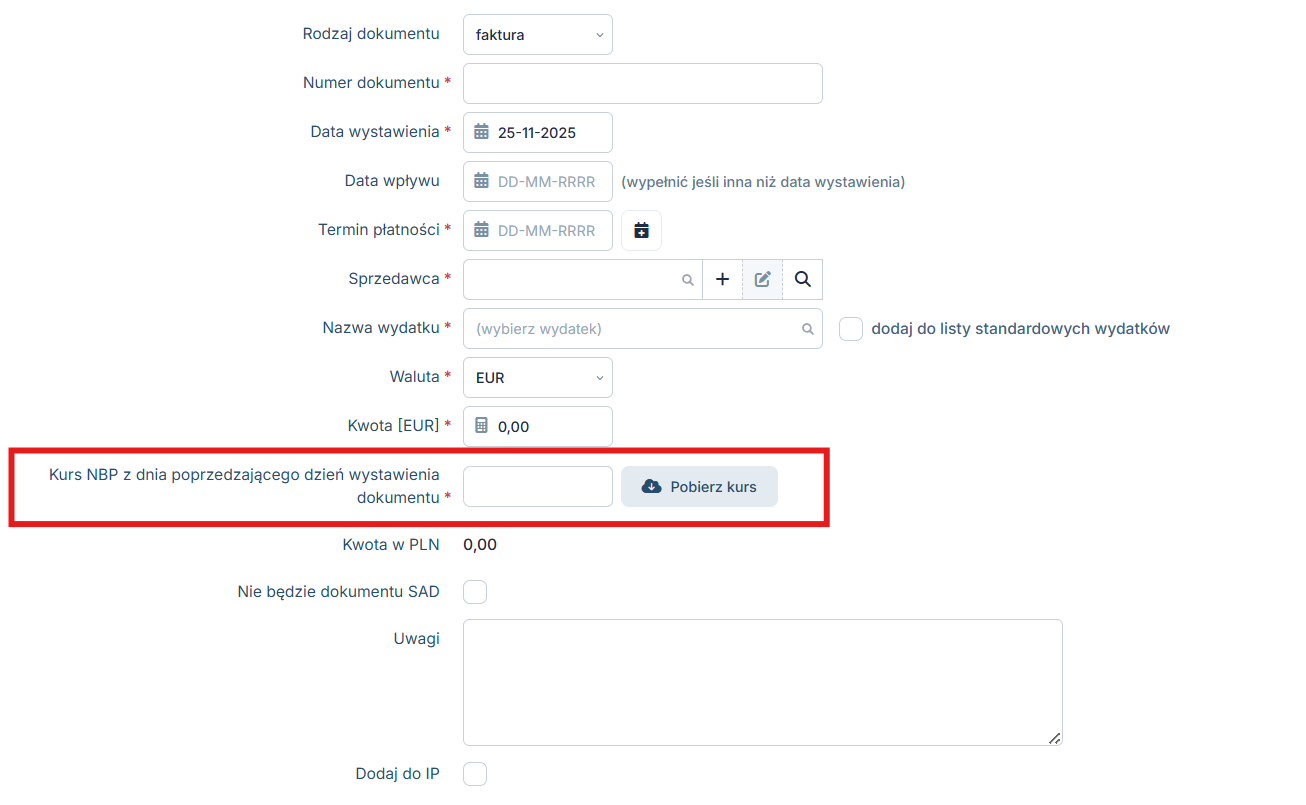Click calculator icon in Kwota [EUR] field
Image resolution: width=1306 pixels, height=805 pixels.
tap(481, 426)
